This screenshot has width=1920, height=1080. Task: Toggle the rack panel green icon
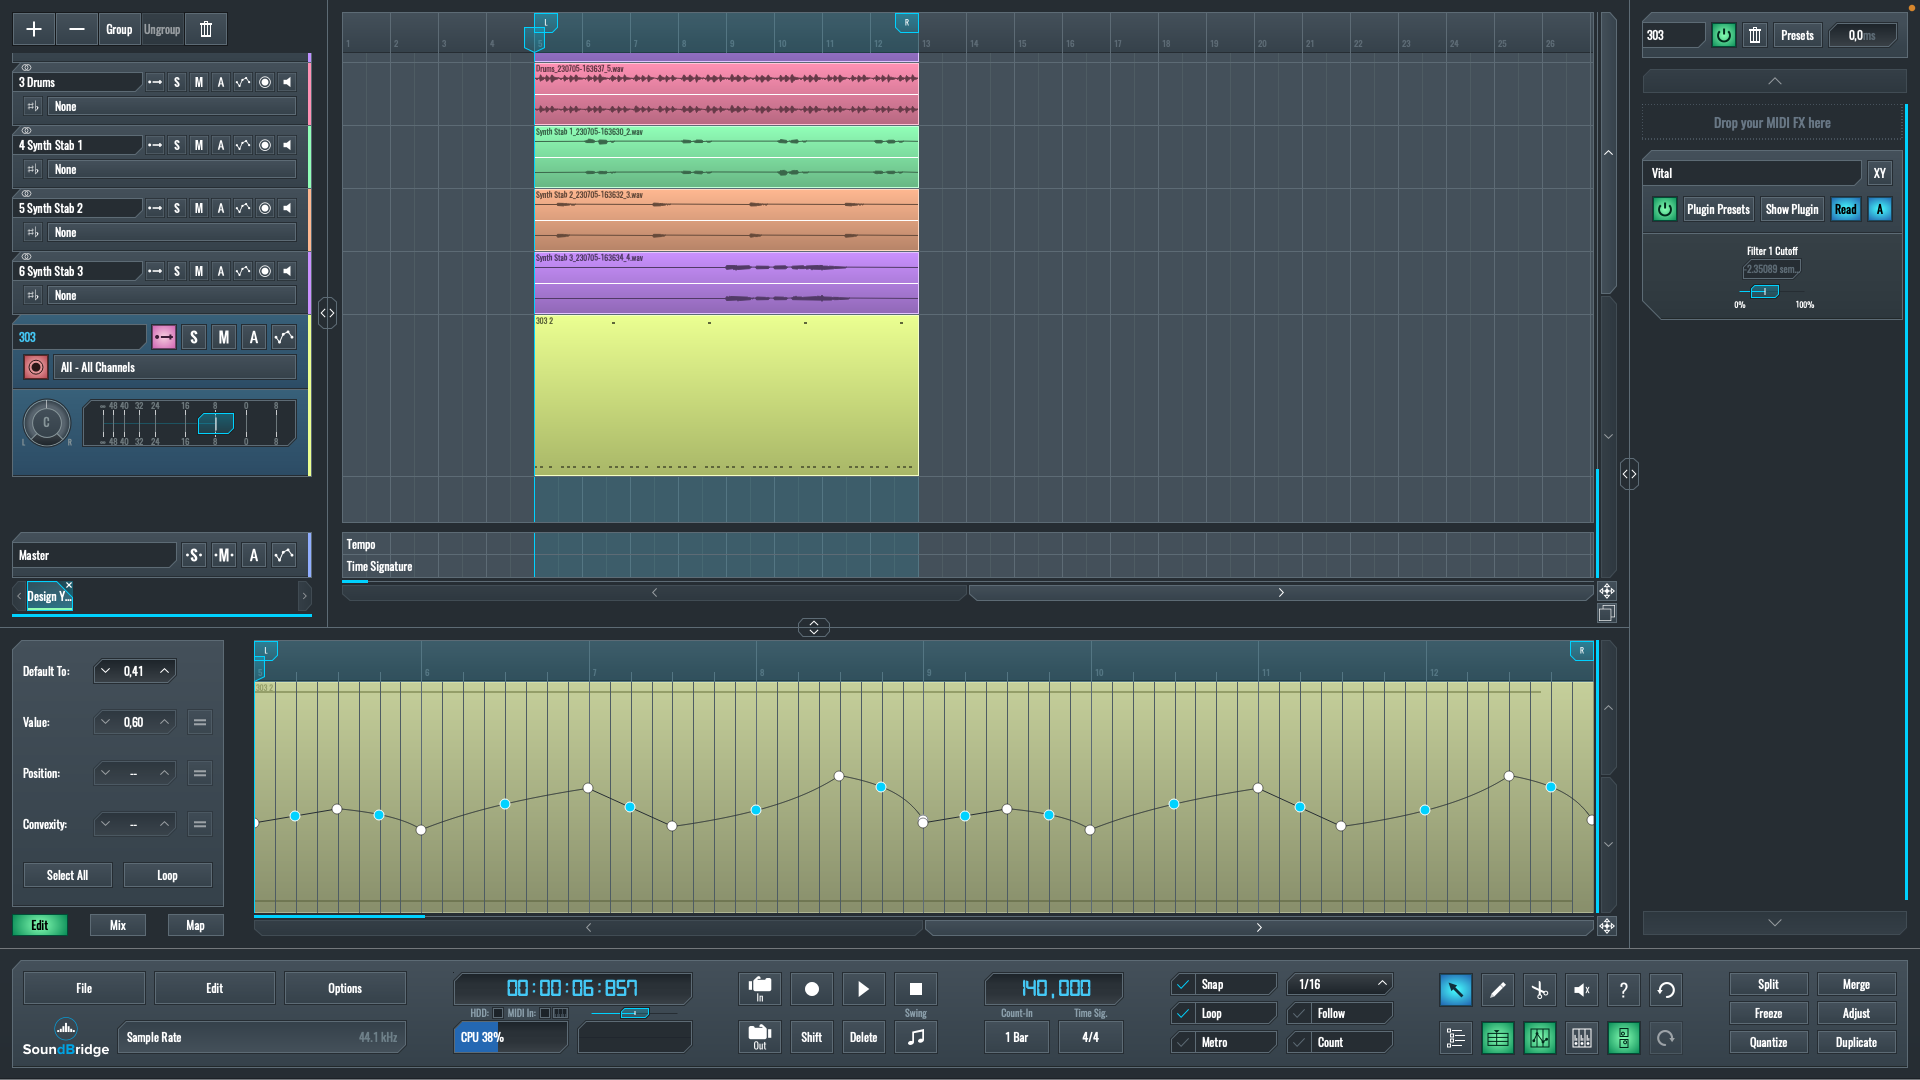pos(1623,1038)
